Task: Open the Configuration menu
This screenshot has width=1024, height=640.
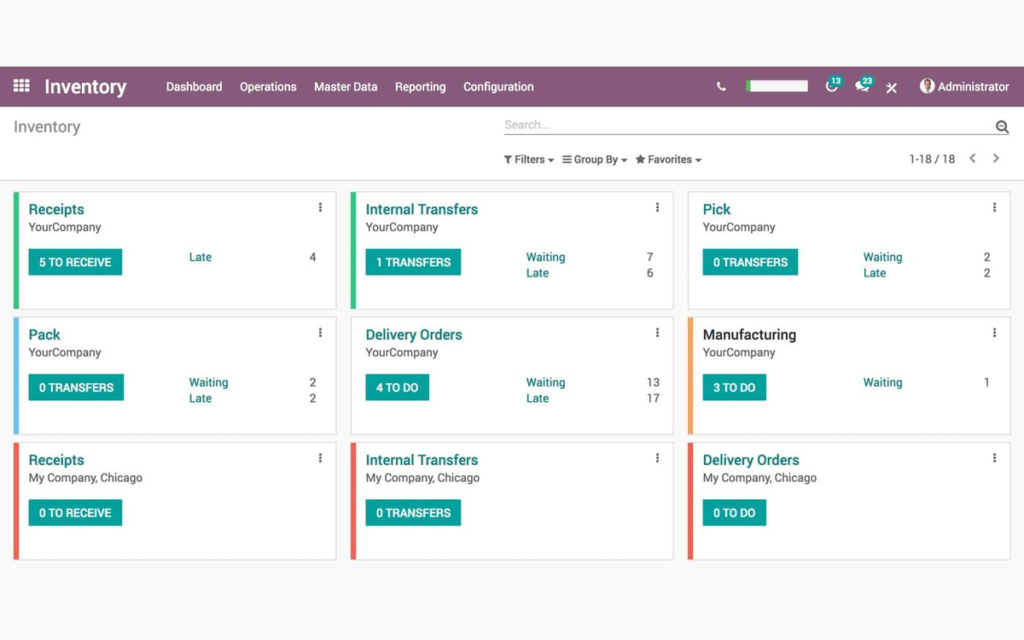Action: click(x=498, y=86)
